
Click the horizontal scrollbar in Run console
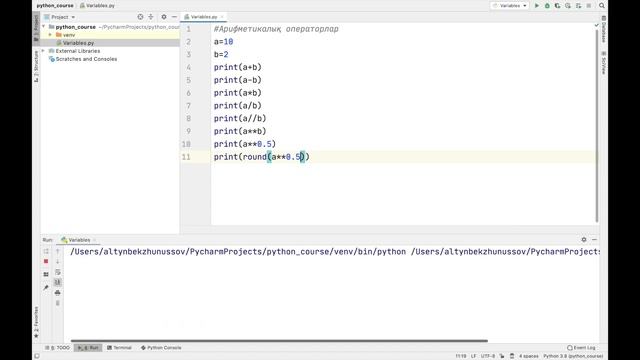click(x=279, y=340)
